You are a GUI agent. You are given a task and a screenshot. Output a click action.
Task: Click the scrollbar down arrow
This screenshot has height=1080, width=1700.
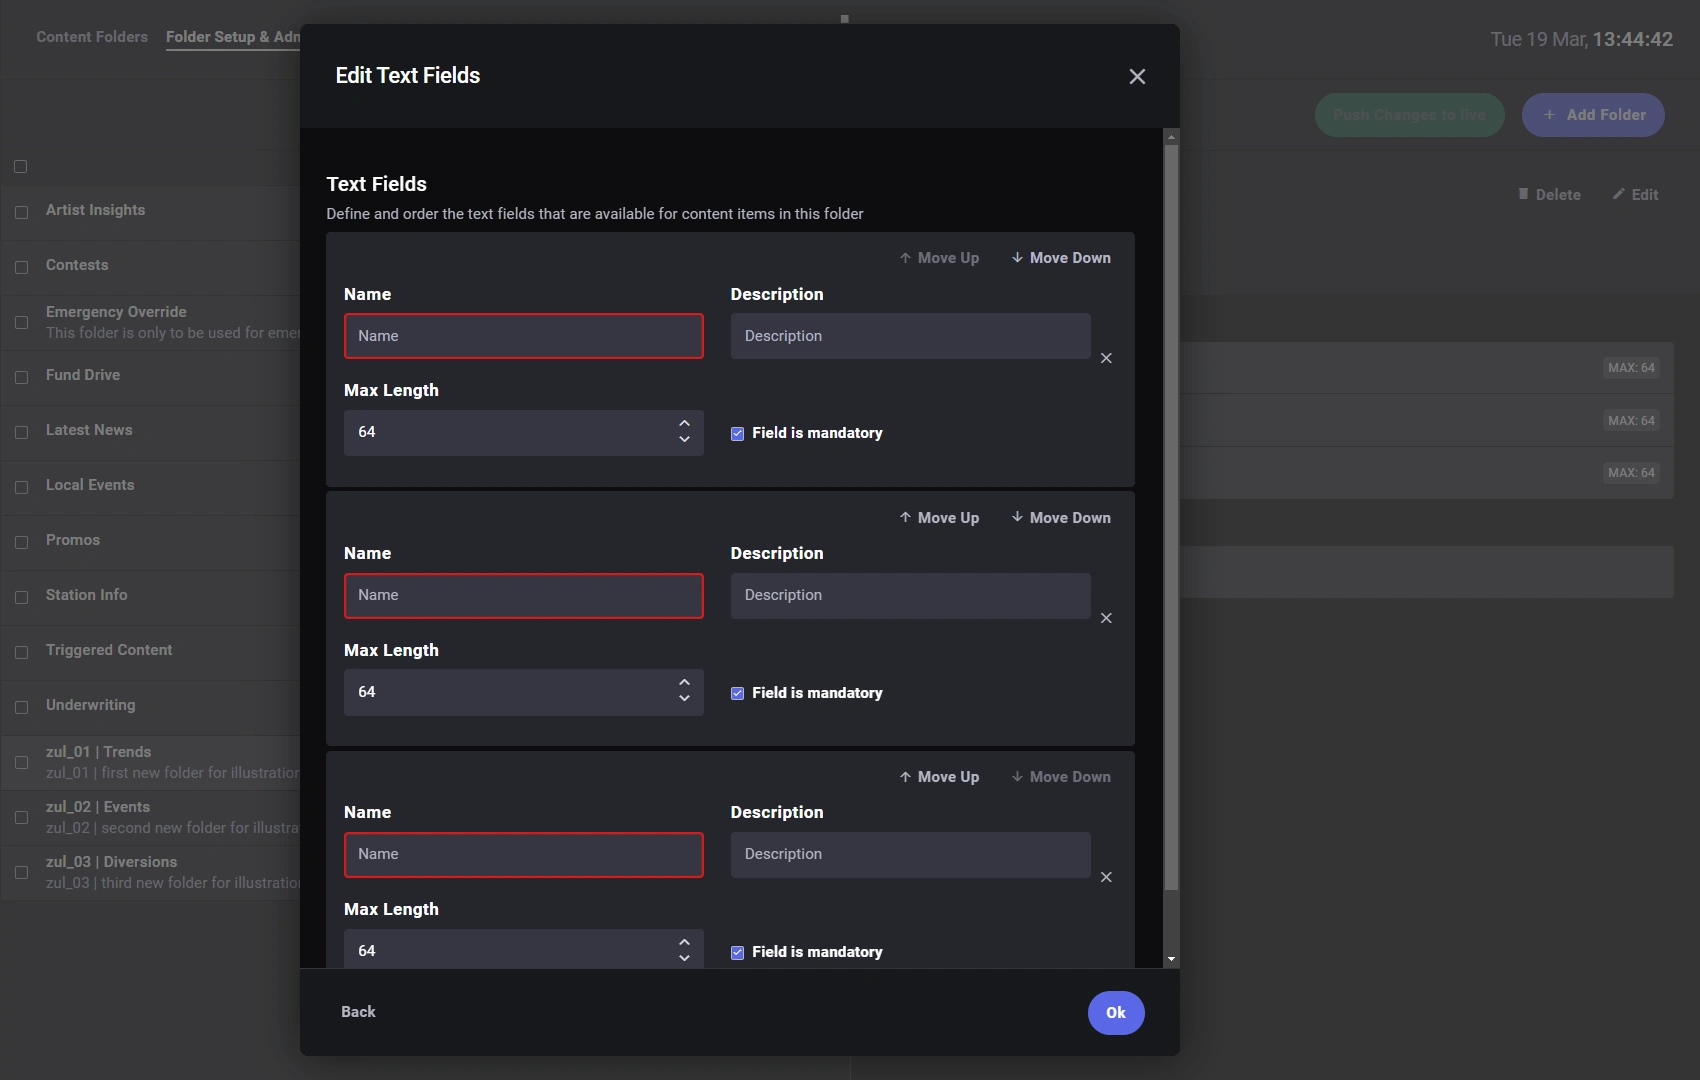tap(1171, 959)
